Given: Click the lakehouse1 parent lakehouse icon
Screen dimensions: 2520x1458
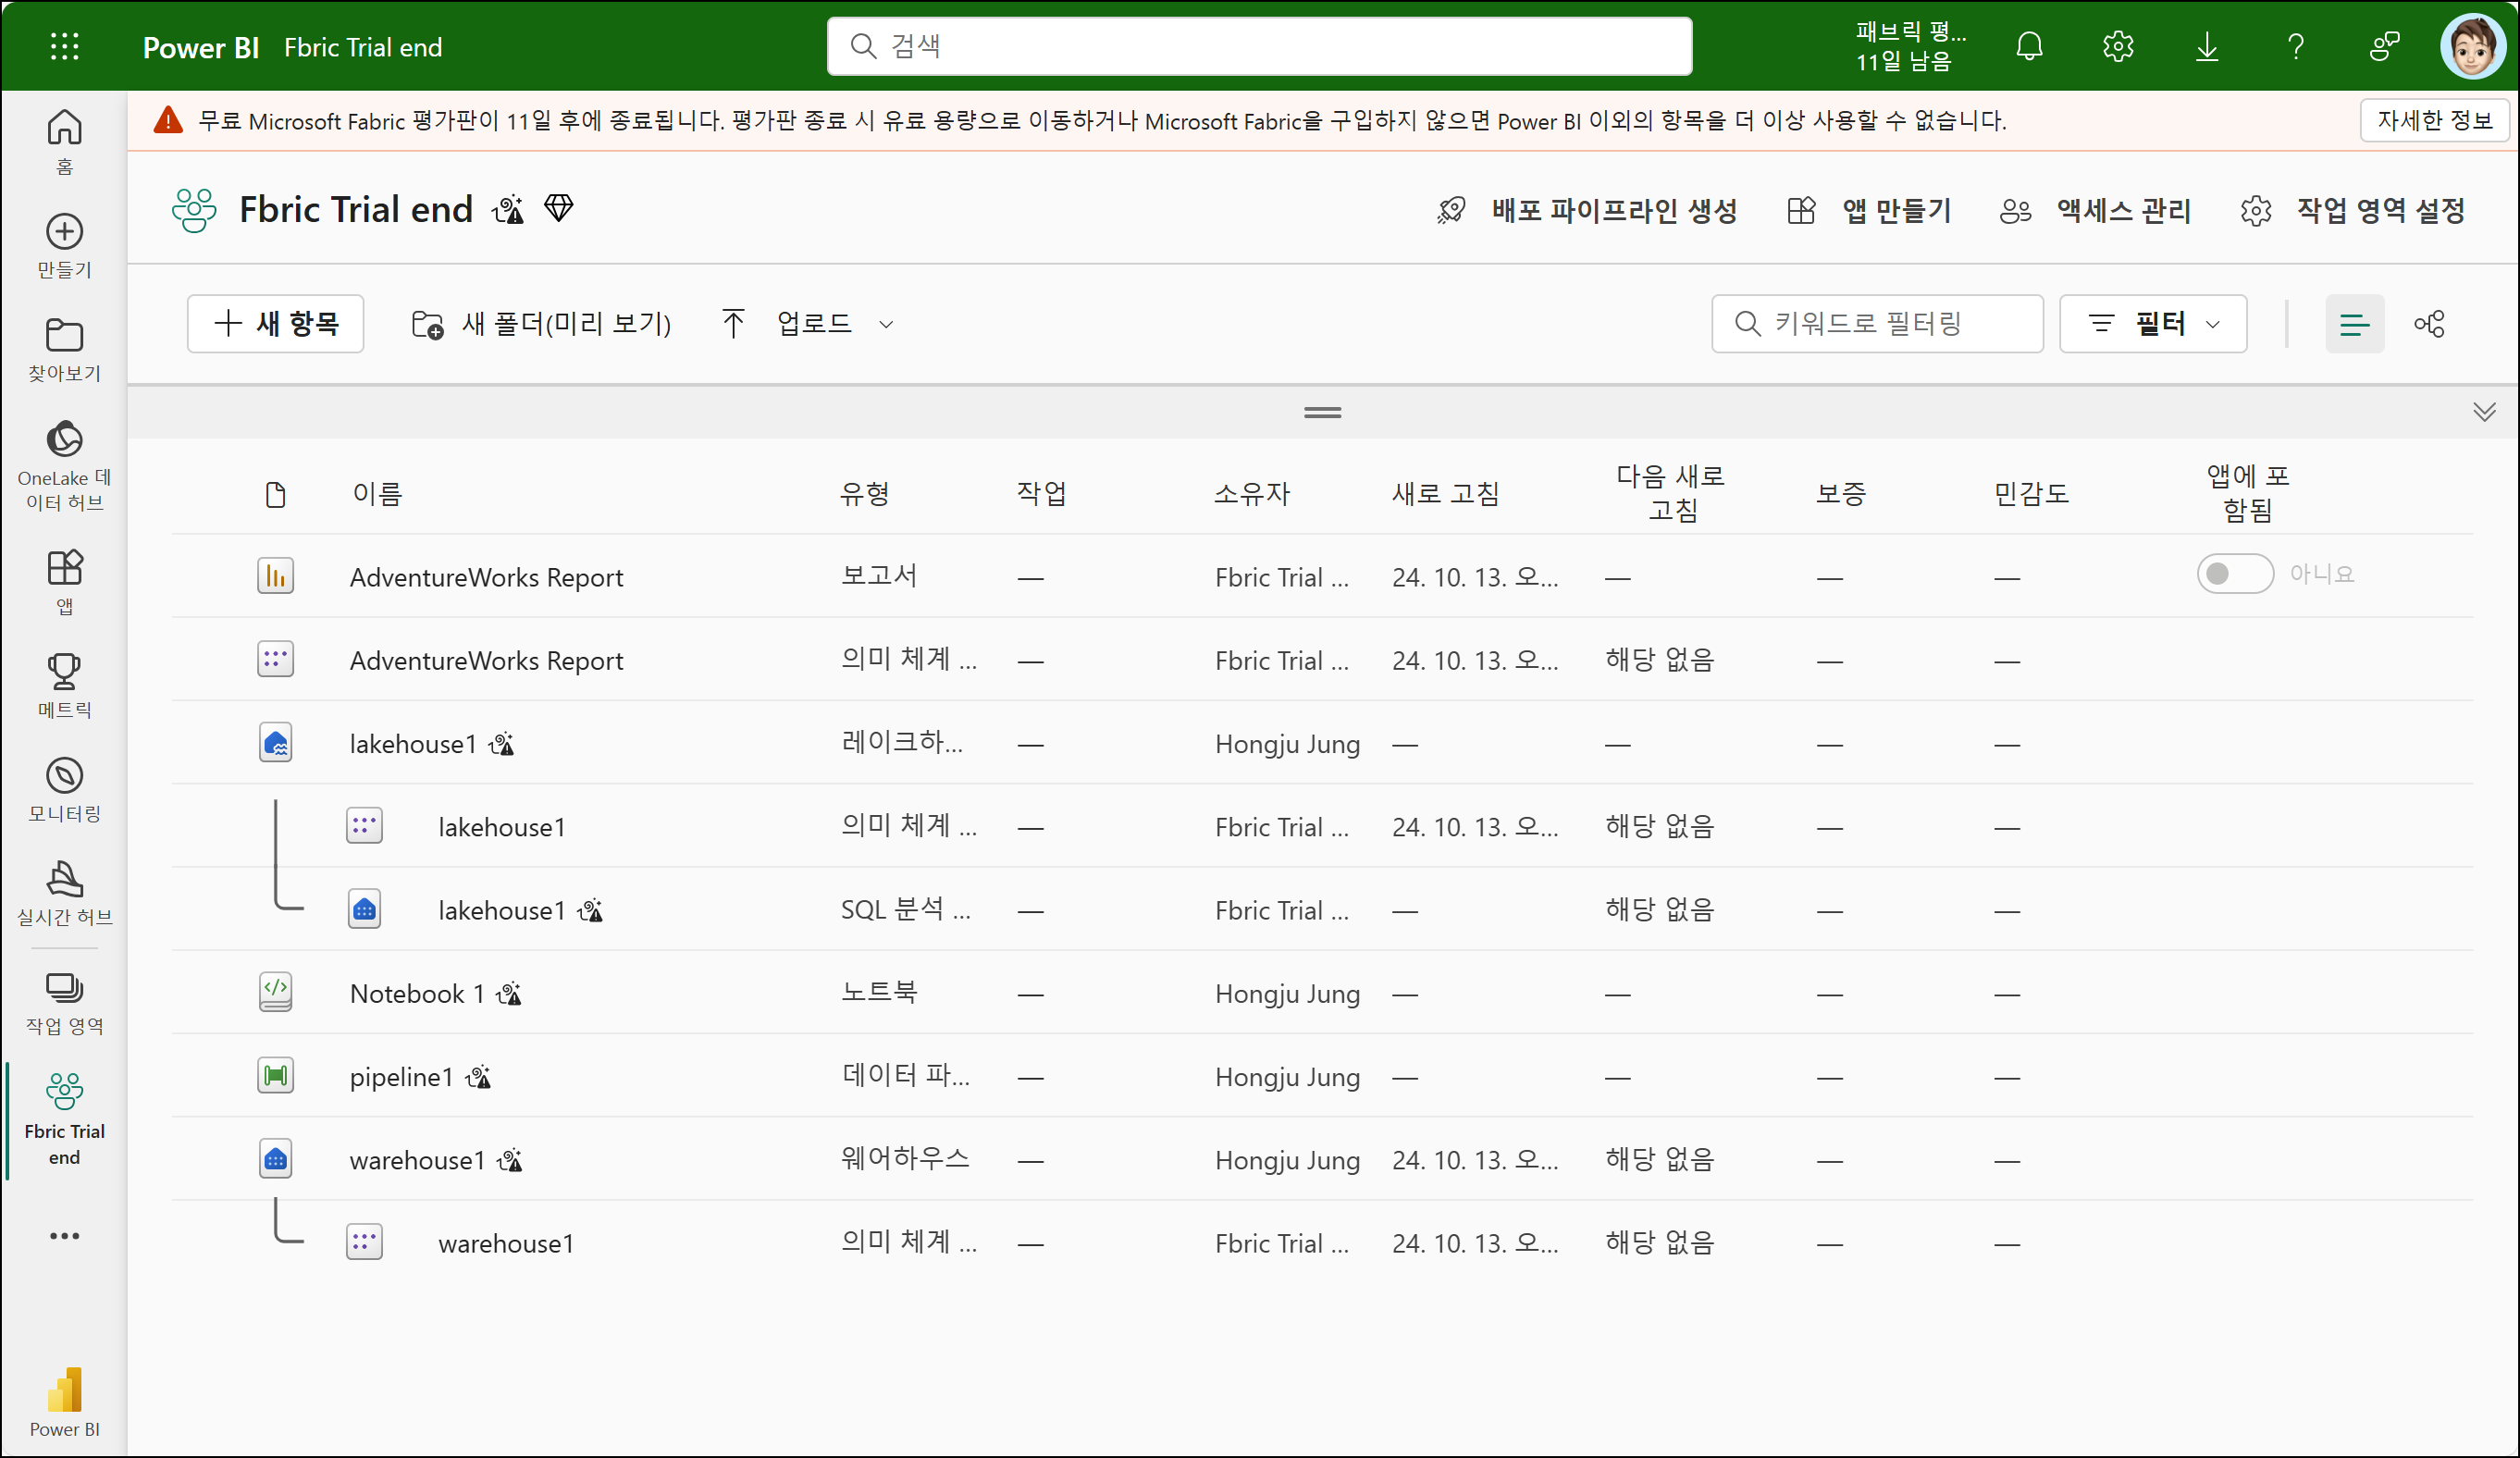Looking at the screenshot, I should point(275,743).
